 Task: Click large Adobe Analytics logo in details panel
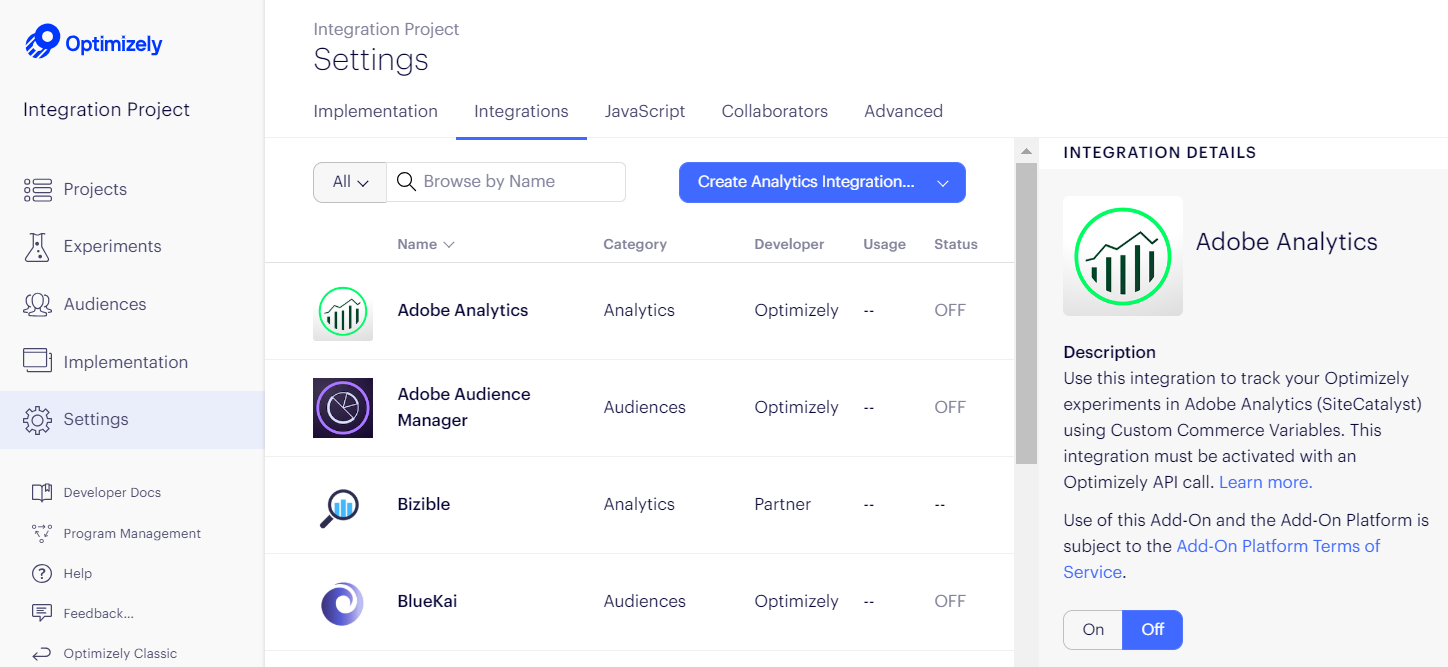pos(1123,256)
